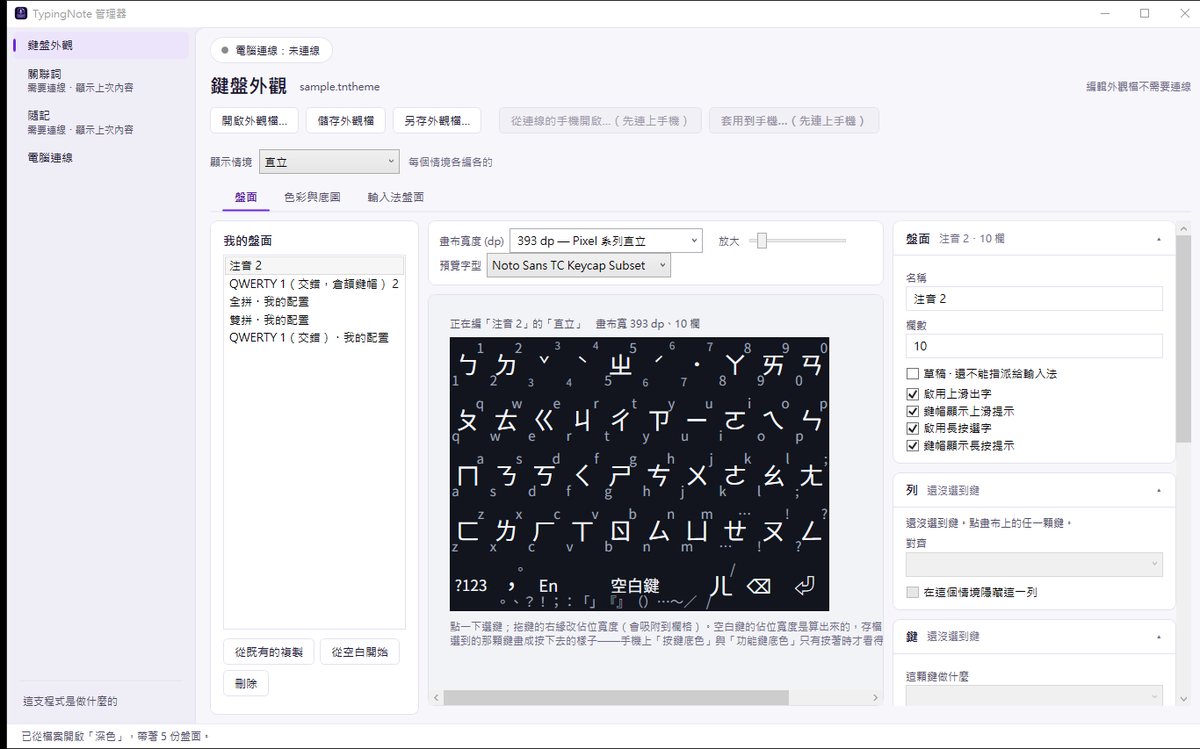Open the 顯示情境 dropdown showing 直立

[330, 161]
